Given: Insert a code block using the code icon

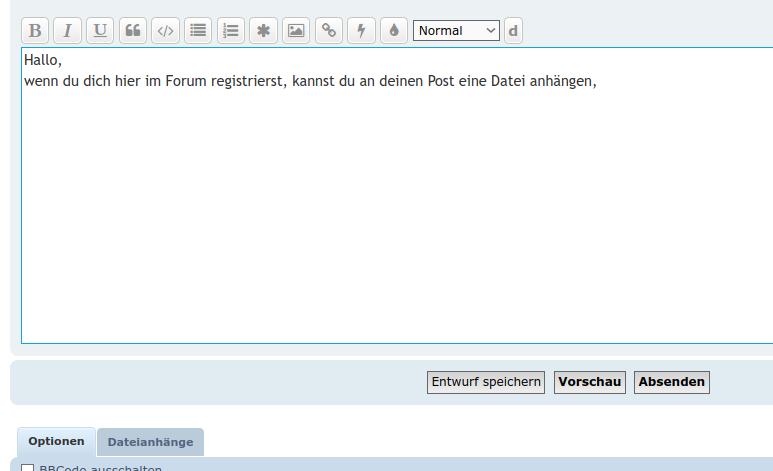Looking at the screenshot, I should pyautogui.click(x=166, y=30).
